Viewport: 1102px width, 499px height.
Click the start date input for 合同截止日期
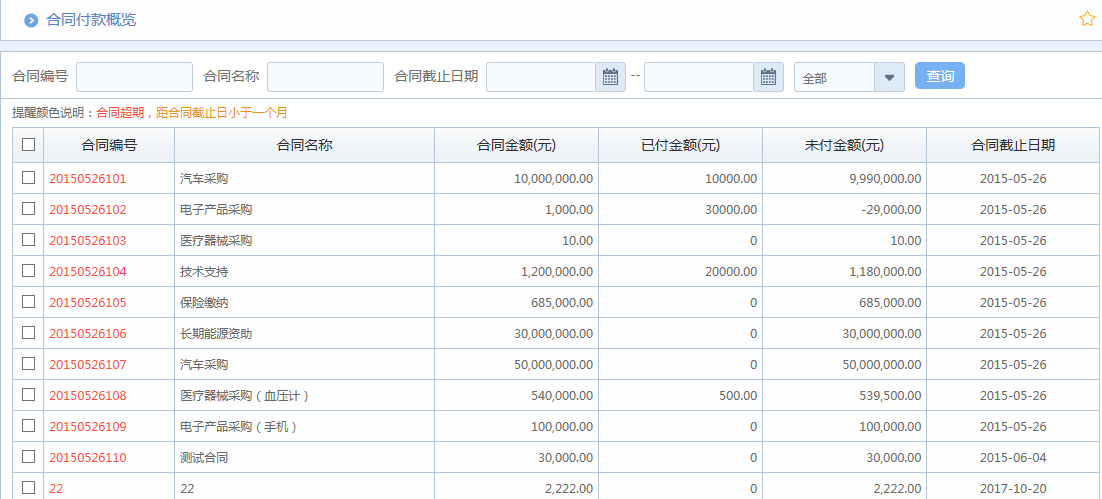[541, 77]
